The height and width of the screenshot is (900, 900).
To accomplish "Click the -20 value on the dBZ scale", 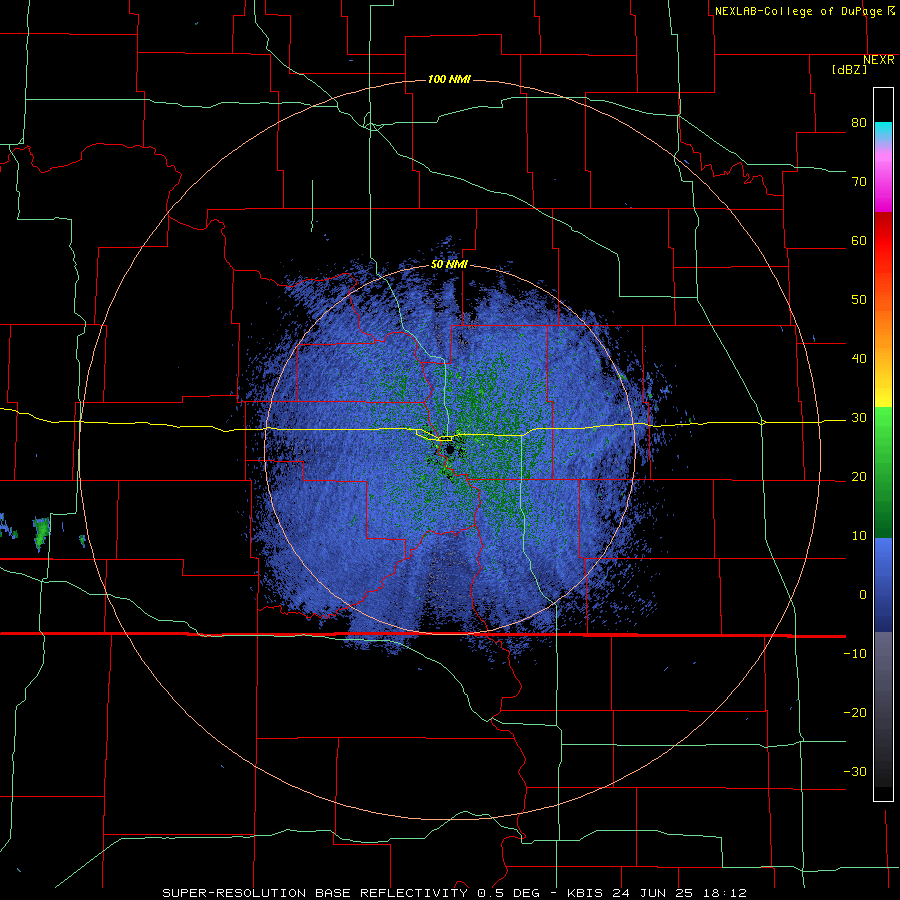I will tap(855, 713).
